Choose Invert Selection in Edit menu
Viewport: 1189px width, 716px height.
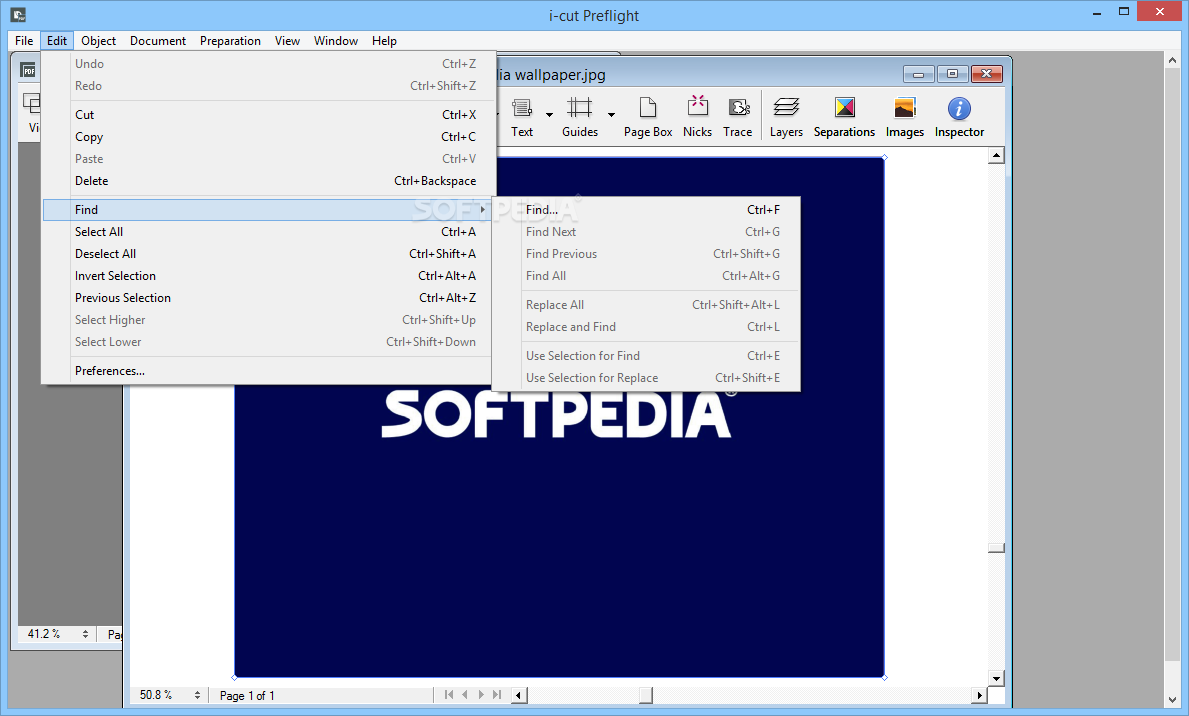pos(268,275)
